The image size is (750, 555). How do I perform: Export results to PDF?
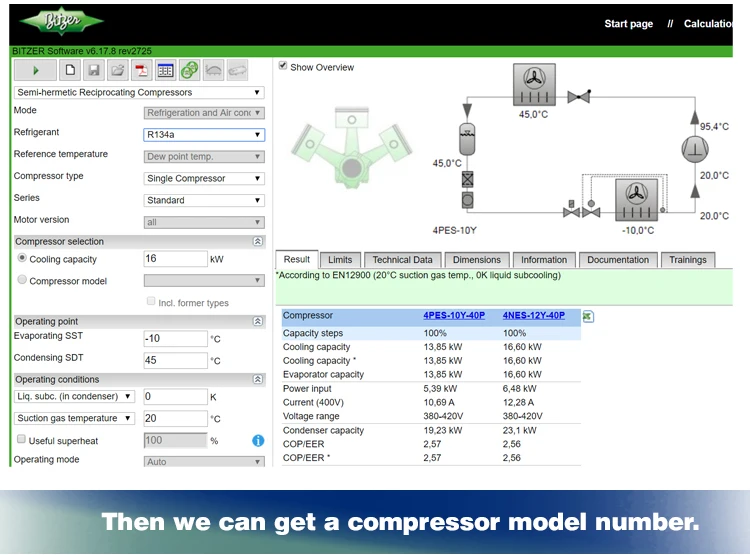coord(142,70)
